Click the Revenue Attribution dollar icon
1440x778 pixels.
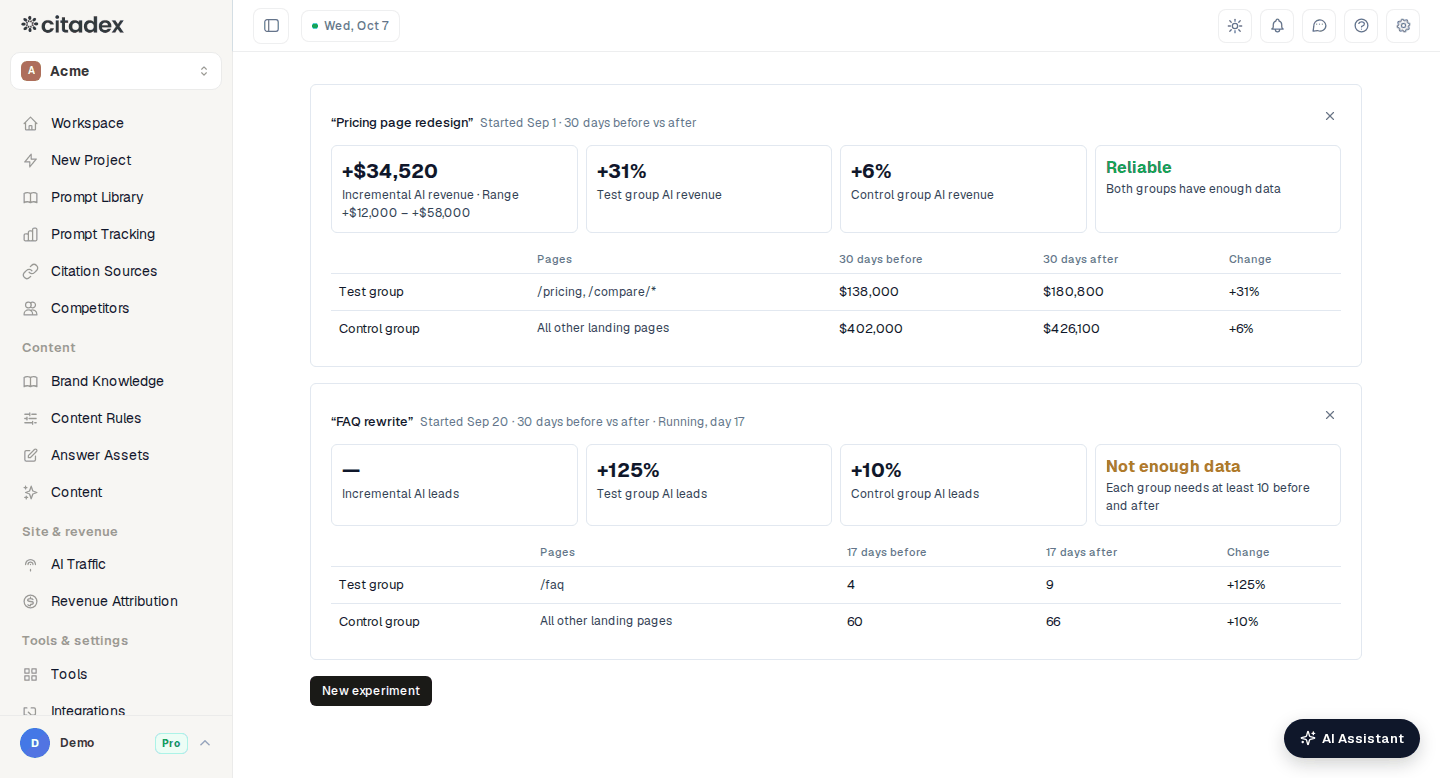31,601
